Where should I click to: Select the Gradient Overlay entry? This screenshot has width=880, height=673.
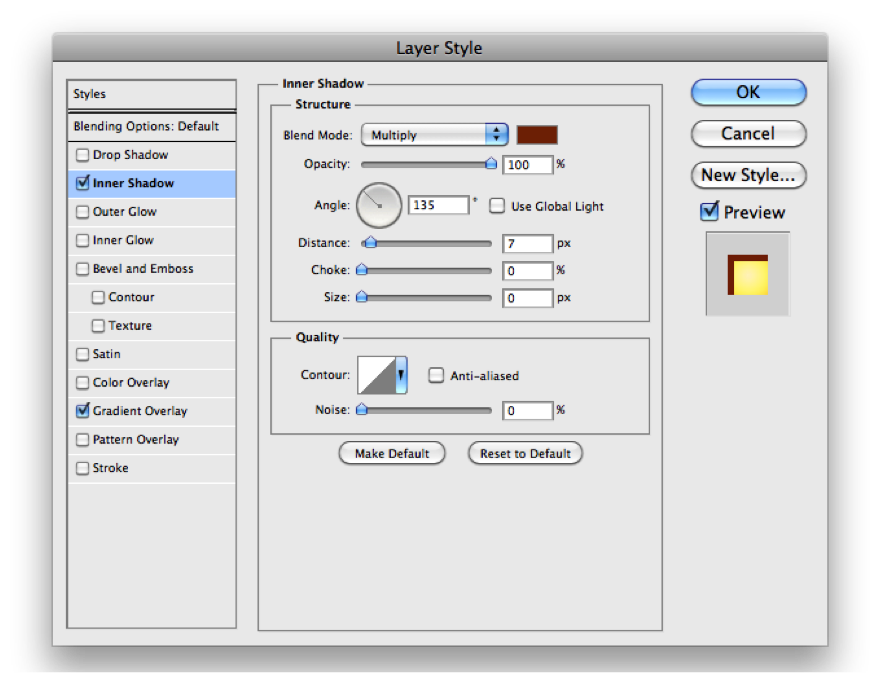click(x=140, y=411)
